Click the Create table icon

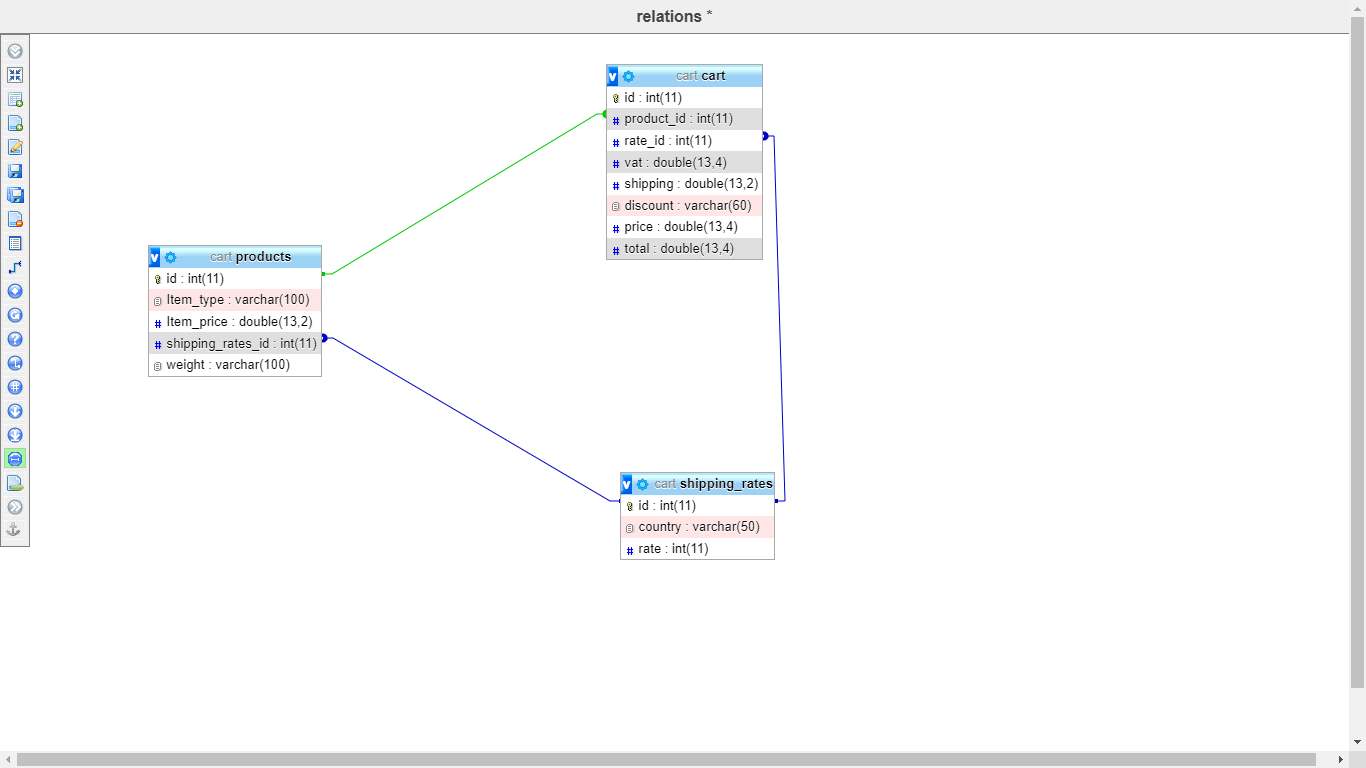15,243
